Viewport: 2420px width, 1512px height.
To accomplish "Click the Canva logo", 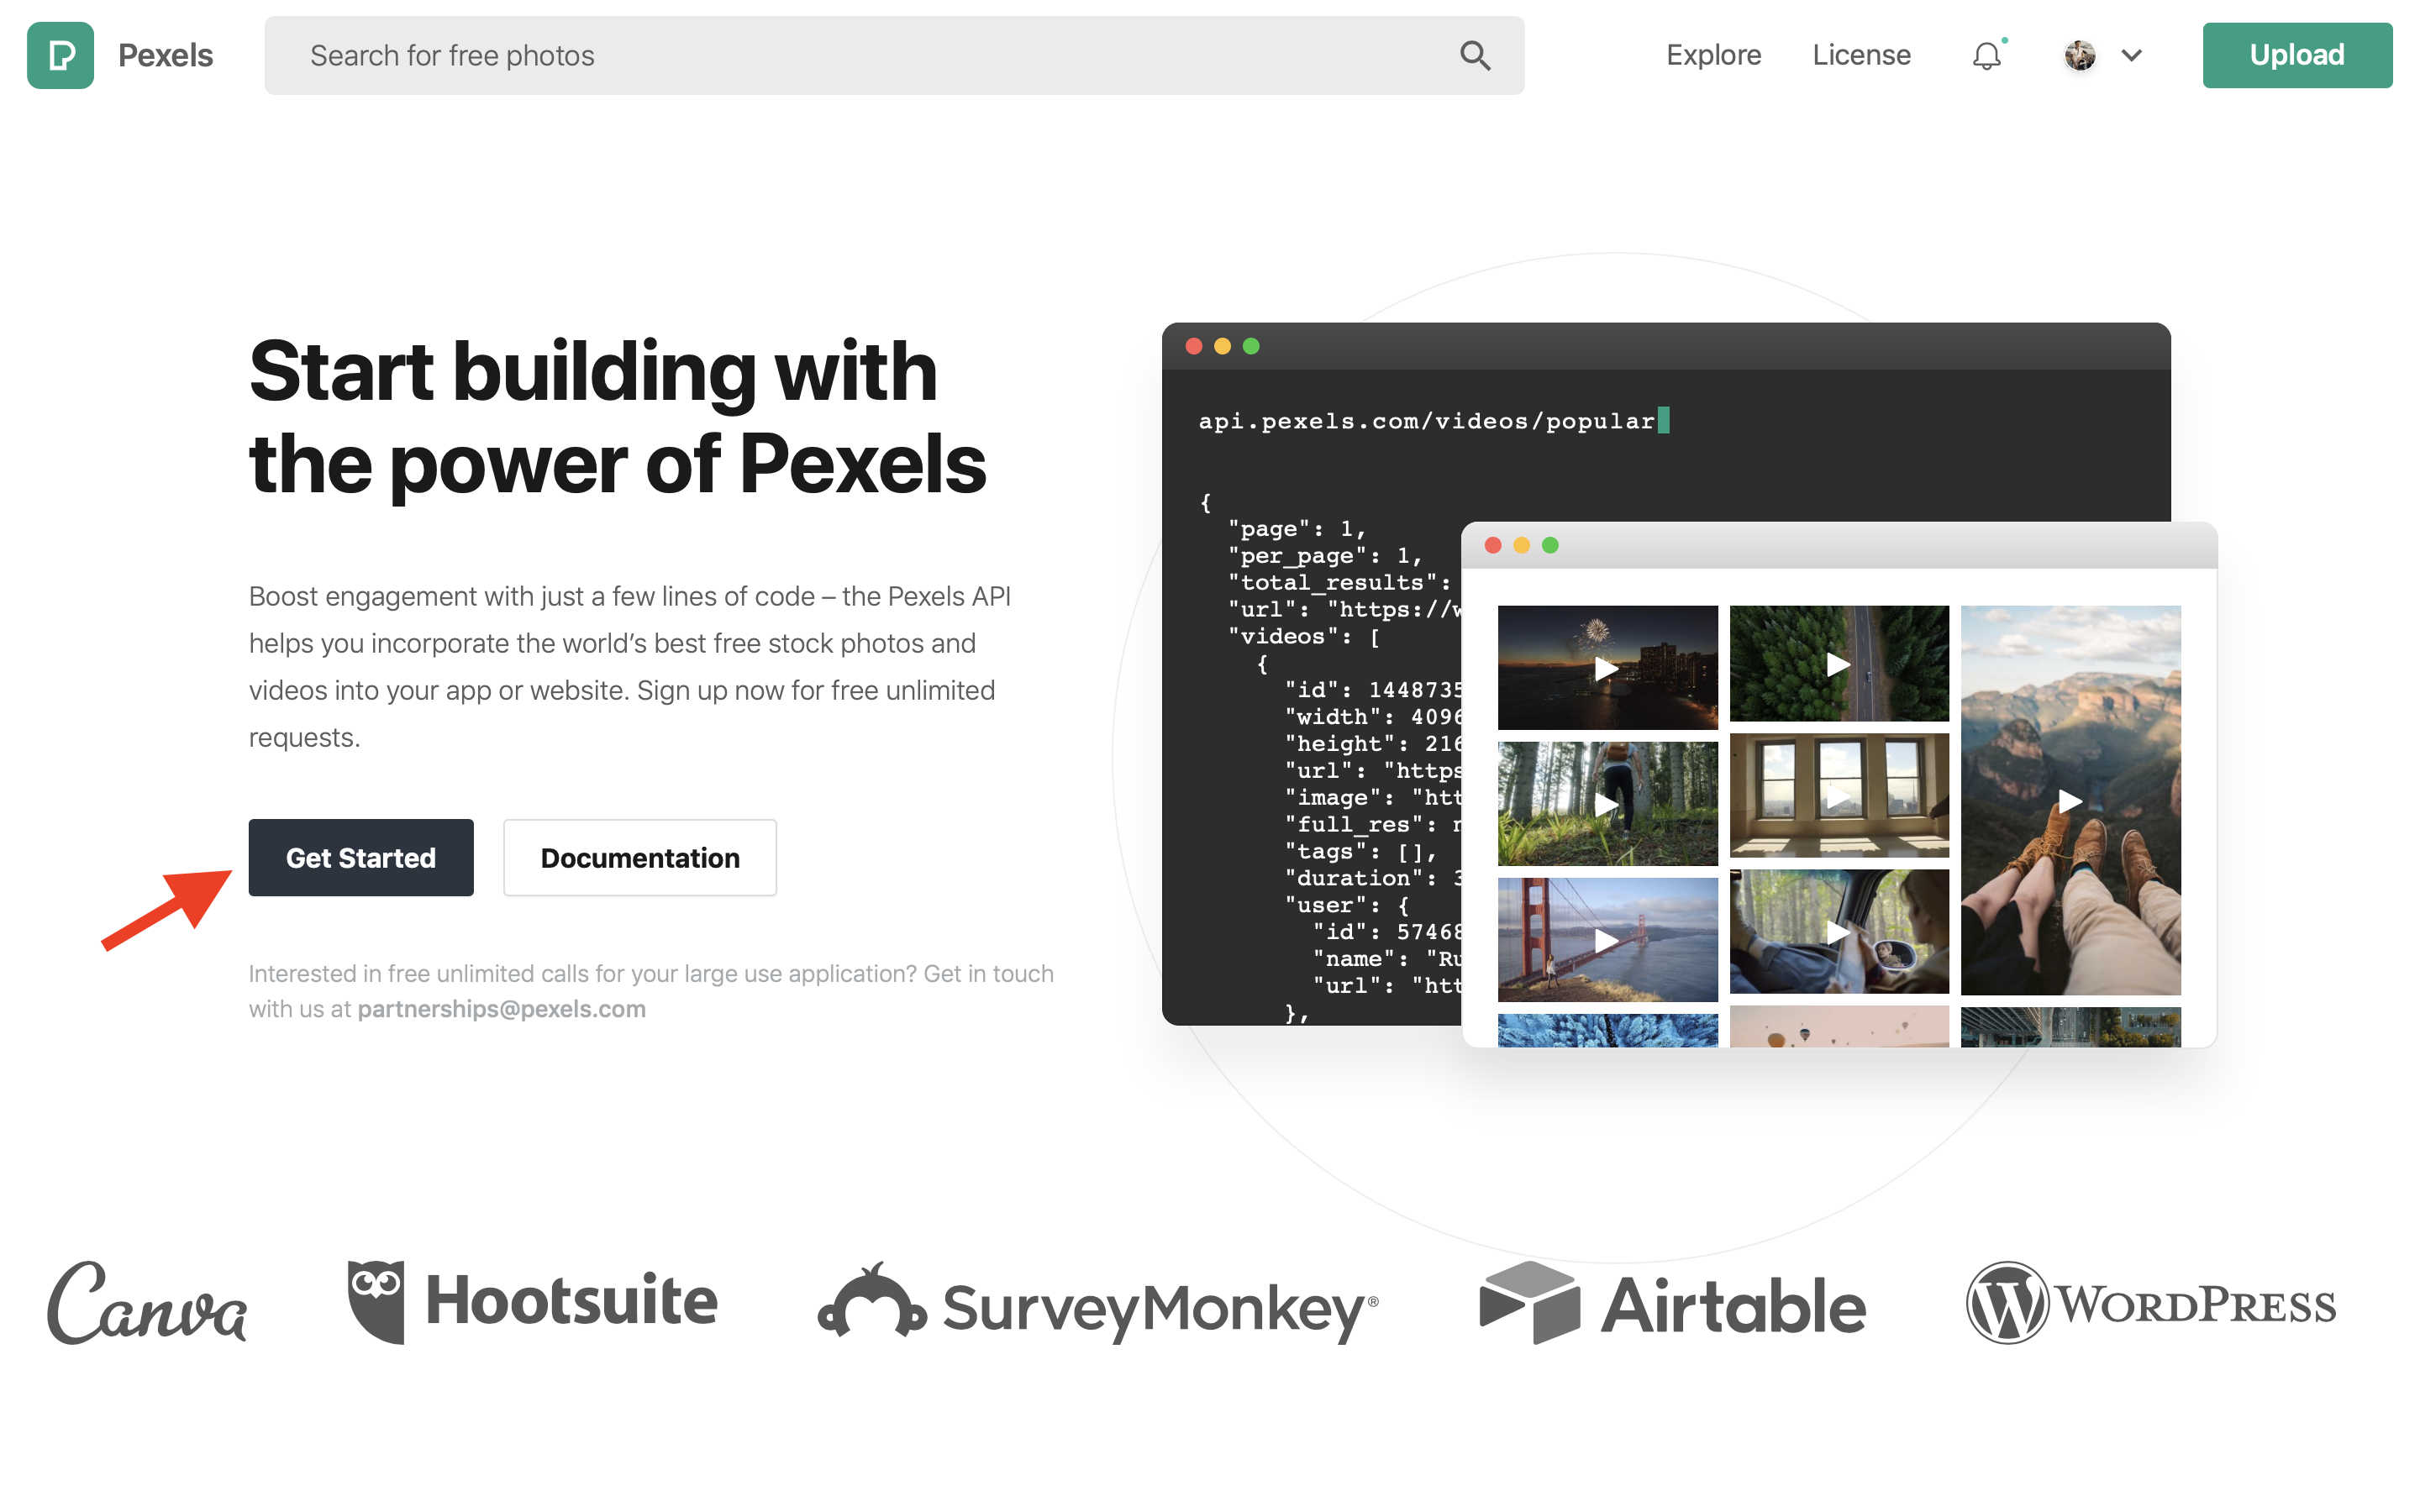I will point(147,1302).
